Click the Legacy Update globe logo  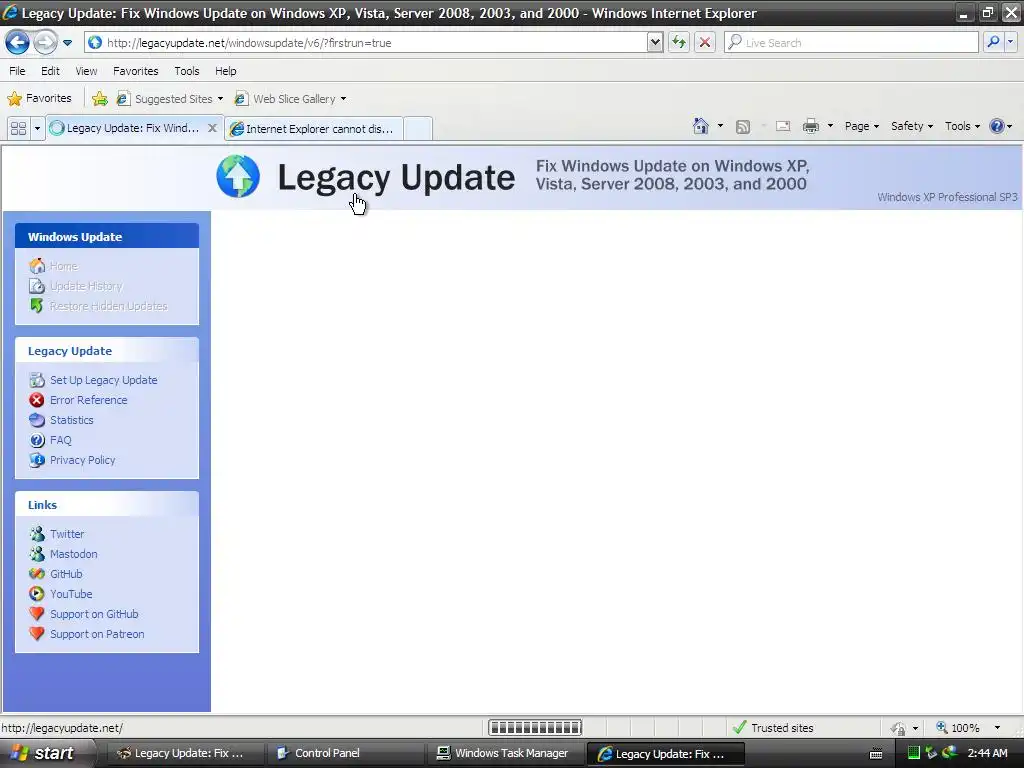click(238, 176)
